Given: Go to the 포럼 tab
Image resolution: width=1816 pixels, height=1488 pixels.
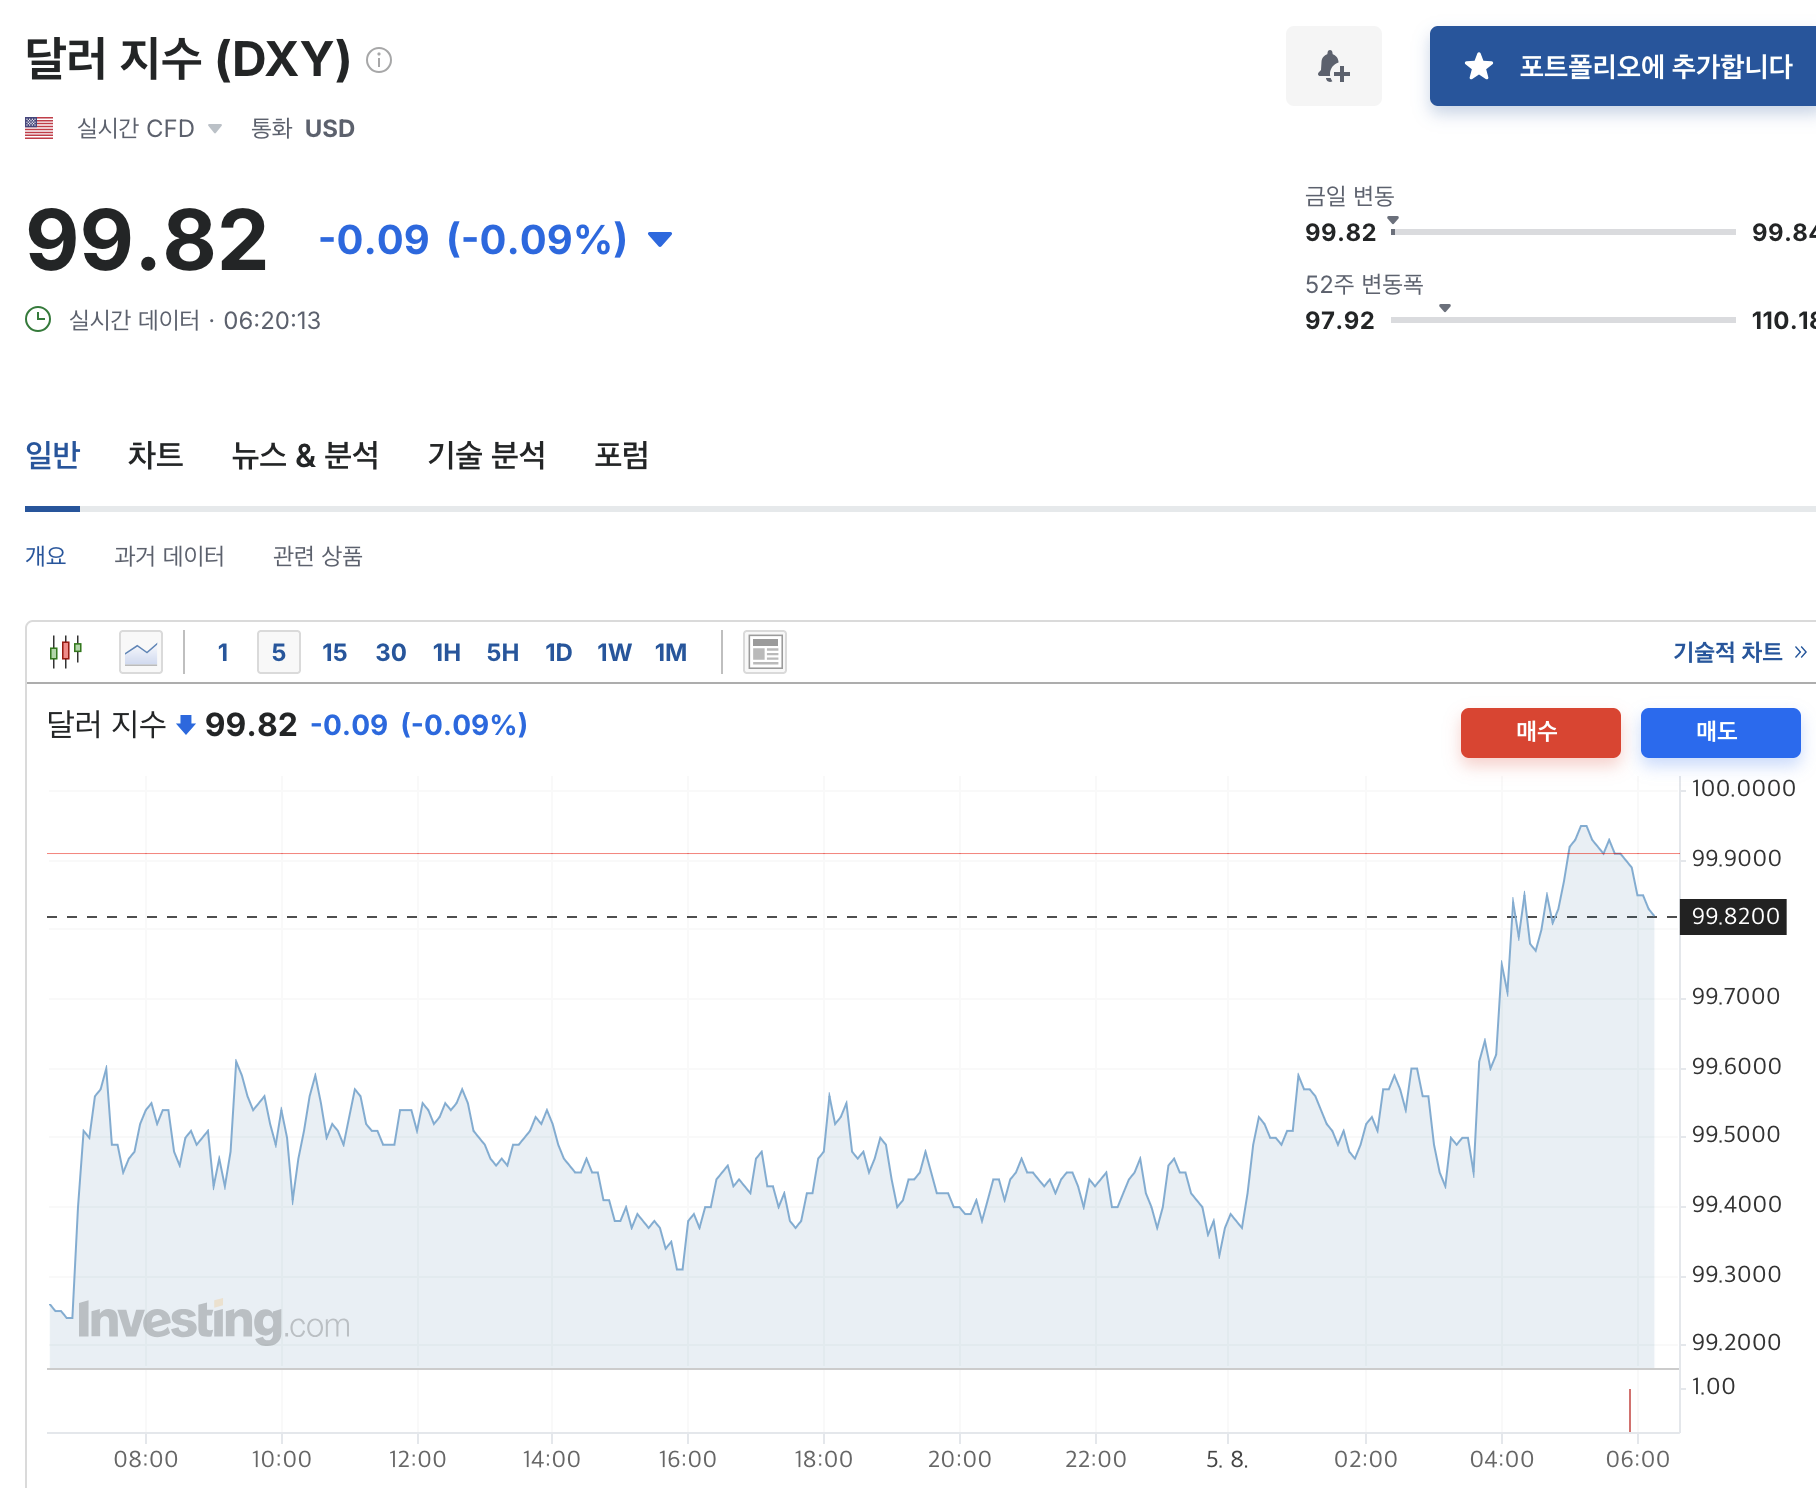Looking at the screenshot, I should coord(621,456).
